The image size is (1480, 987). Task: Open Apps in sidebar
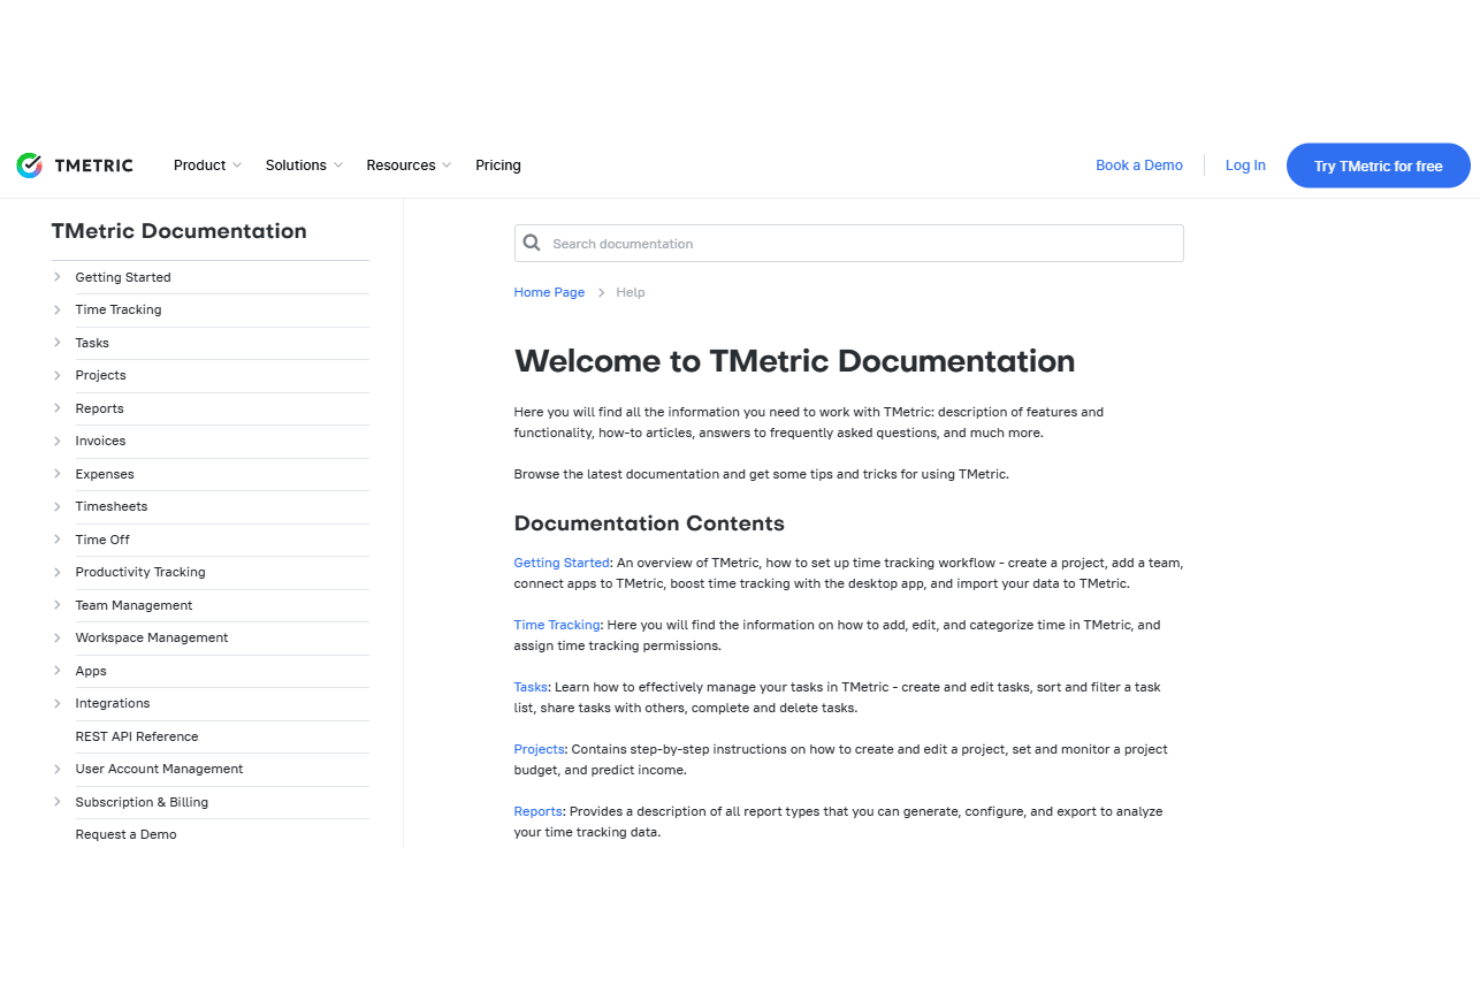tap(91, 670)
